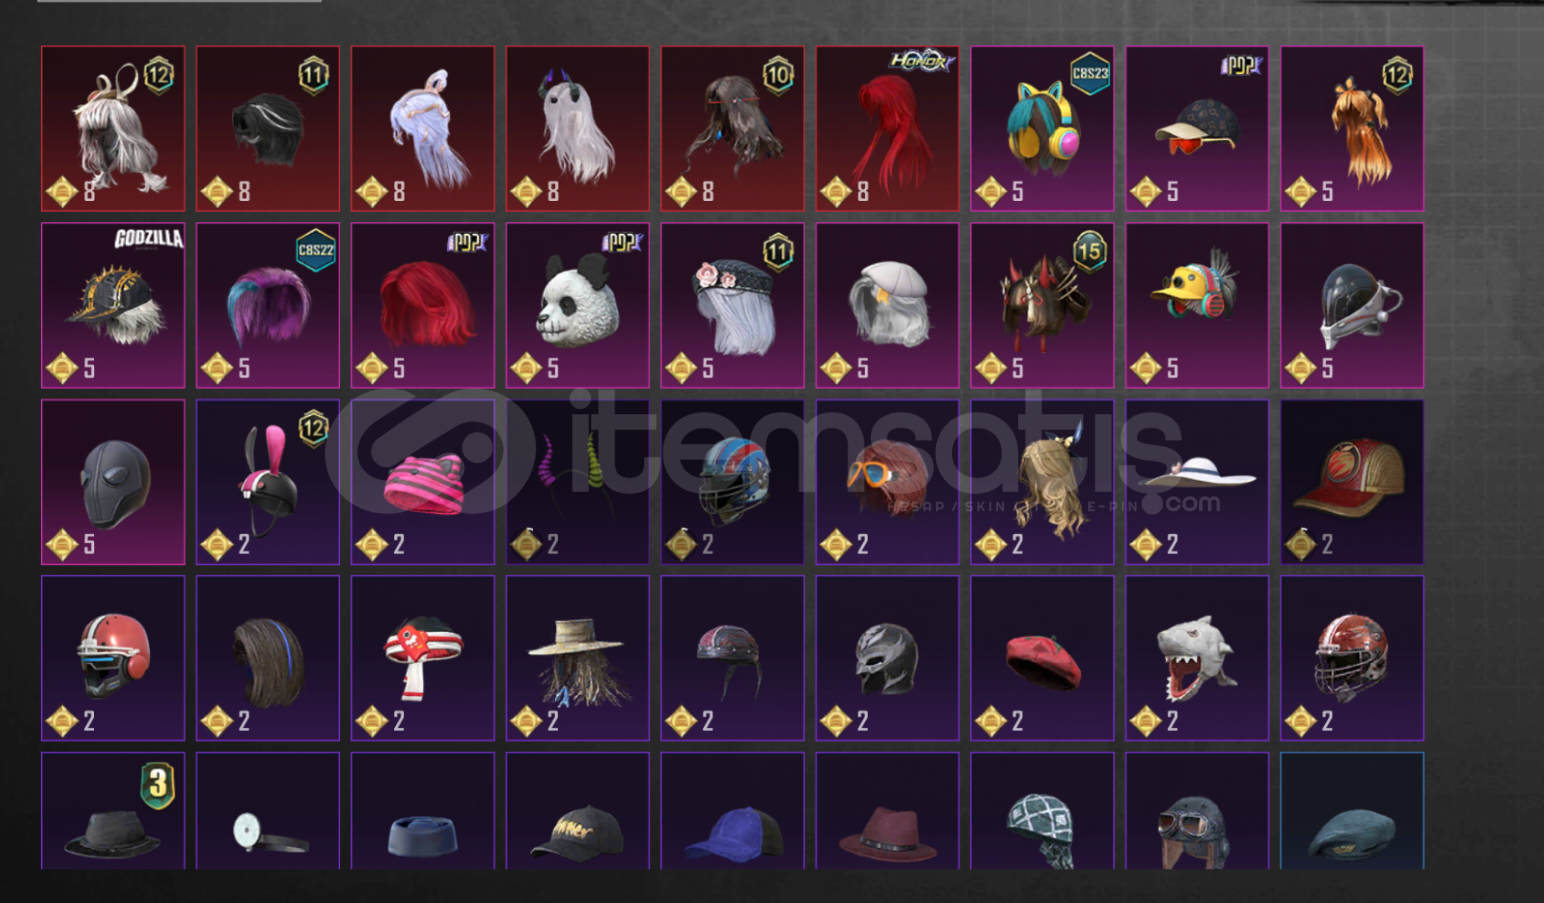This screenshot has width=1544, height=903.
Task: Pick the shark head hat
Action: [1197, 658]
